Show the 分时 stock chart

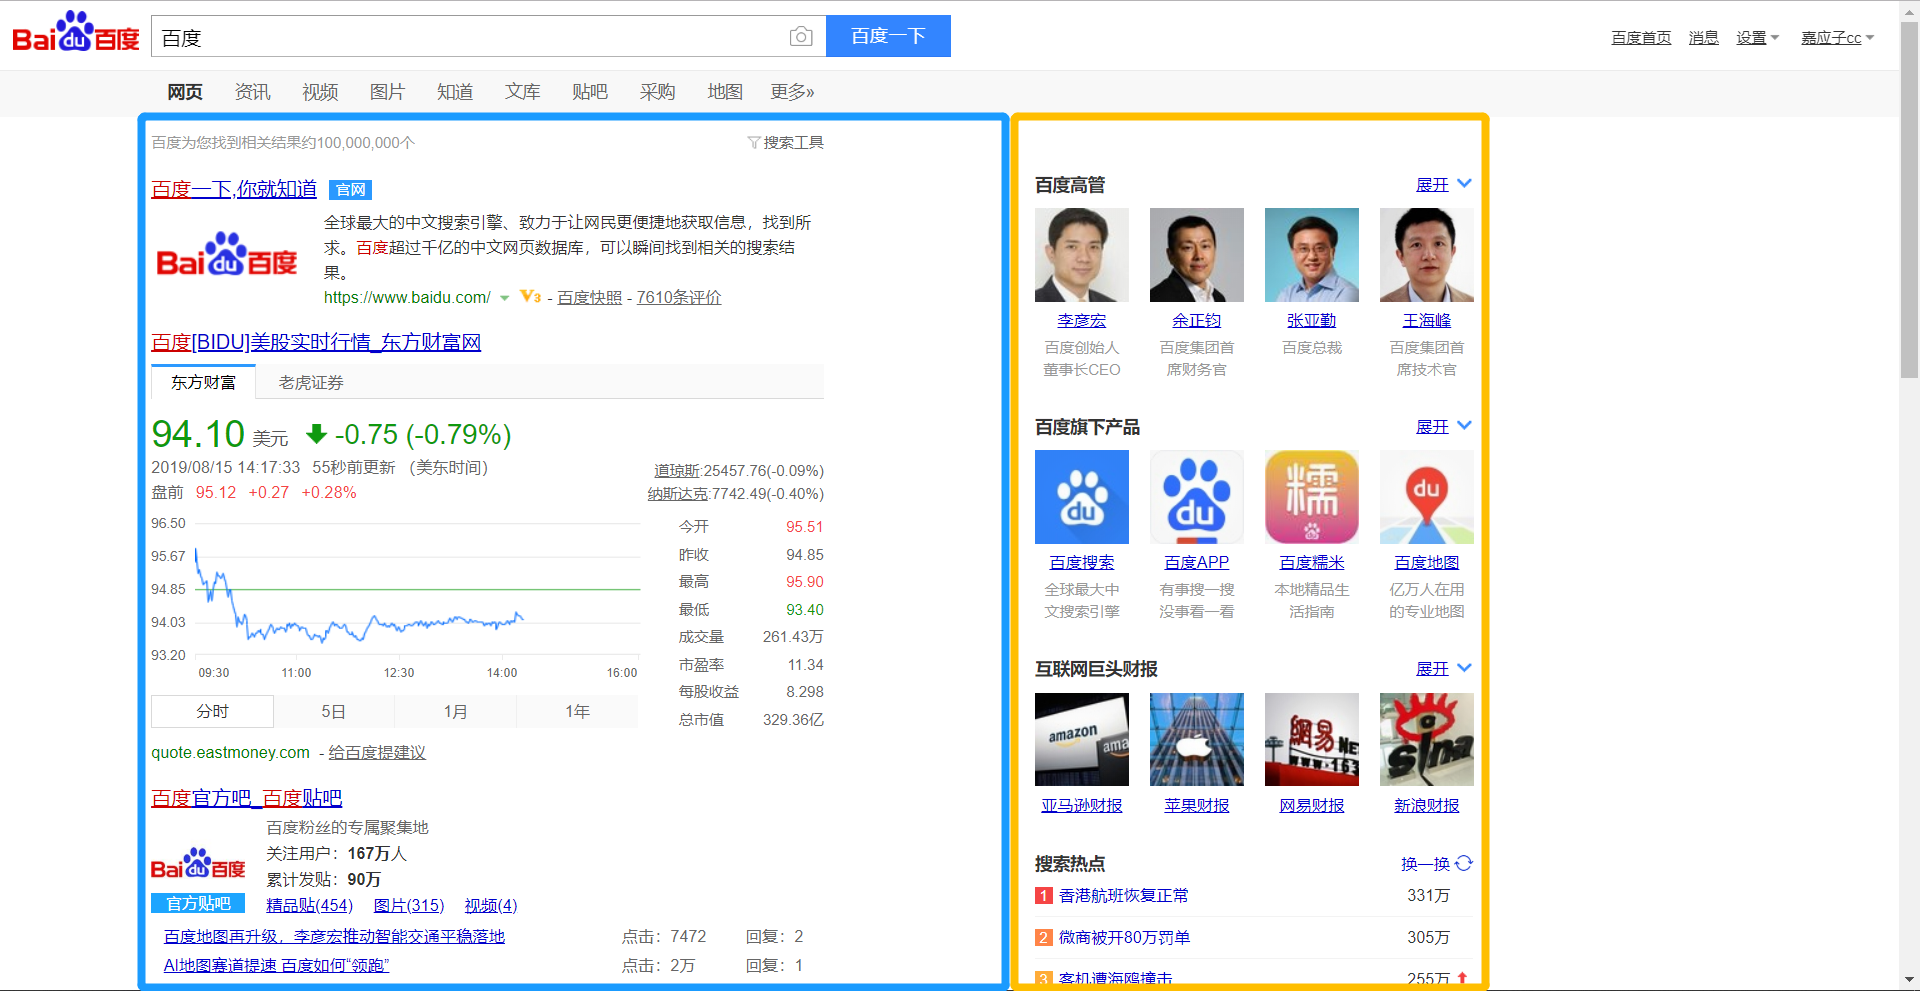point(212,712)
